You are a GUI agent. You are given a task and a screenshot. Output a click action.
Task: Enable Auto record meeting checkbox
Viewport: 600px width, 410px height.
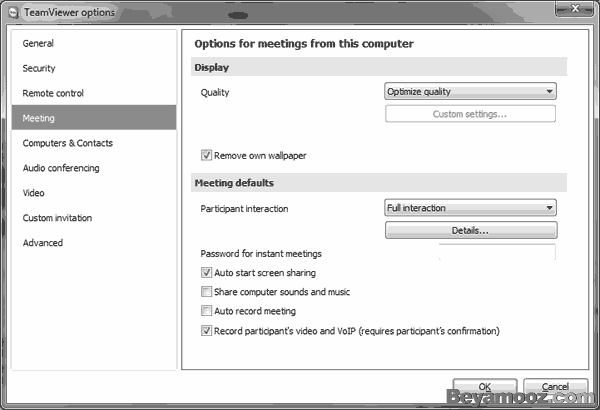tap(207, 311)
